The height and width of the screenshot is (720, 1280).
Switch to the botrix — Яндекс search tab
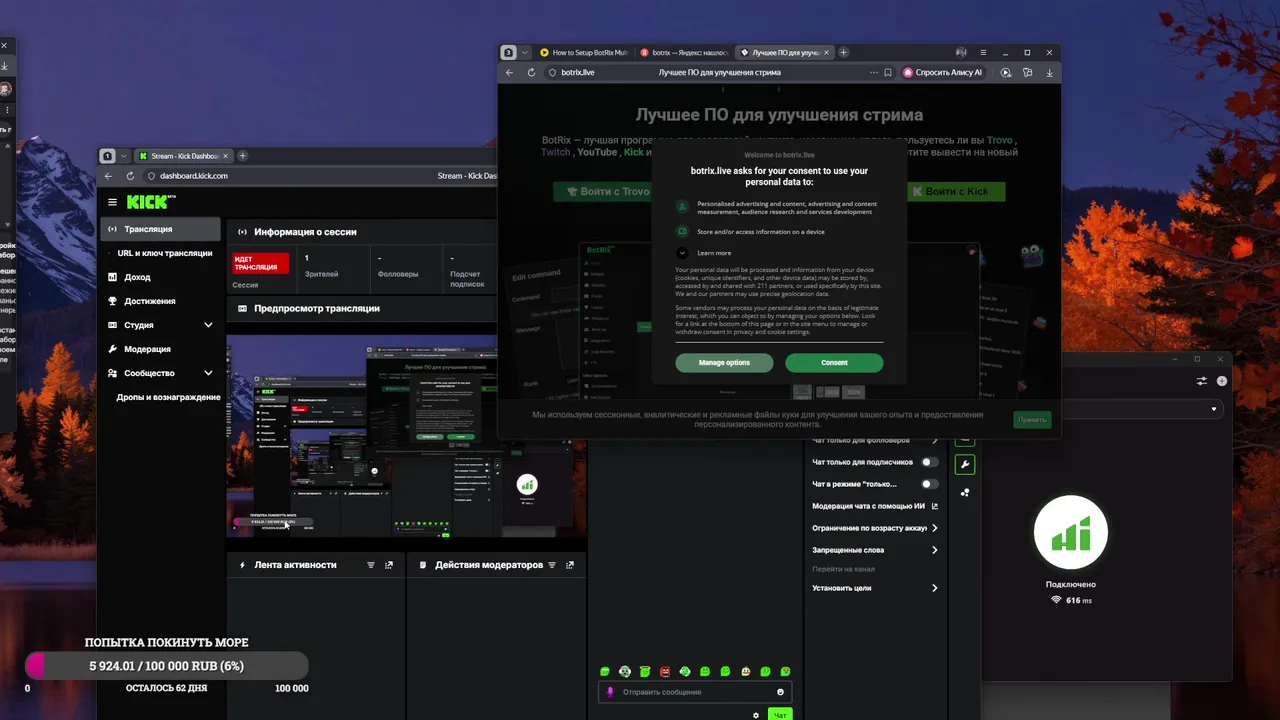pos(684,52)
